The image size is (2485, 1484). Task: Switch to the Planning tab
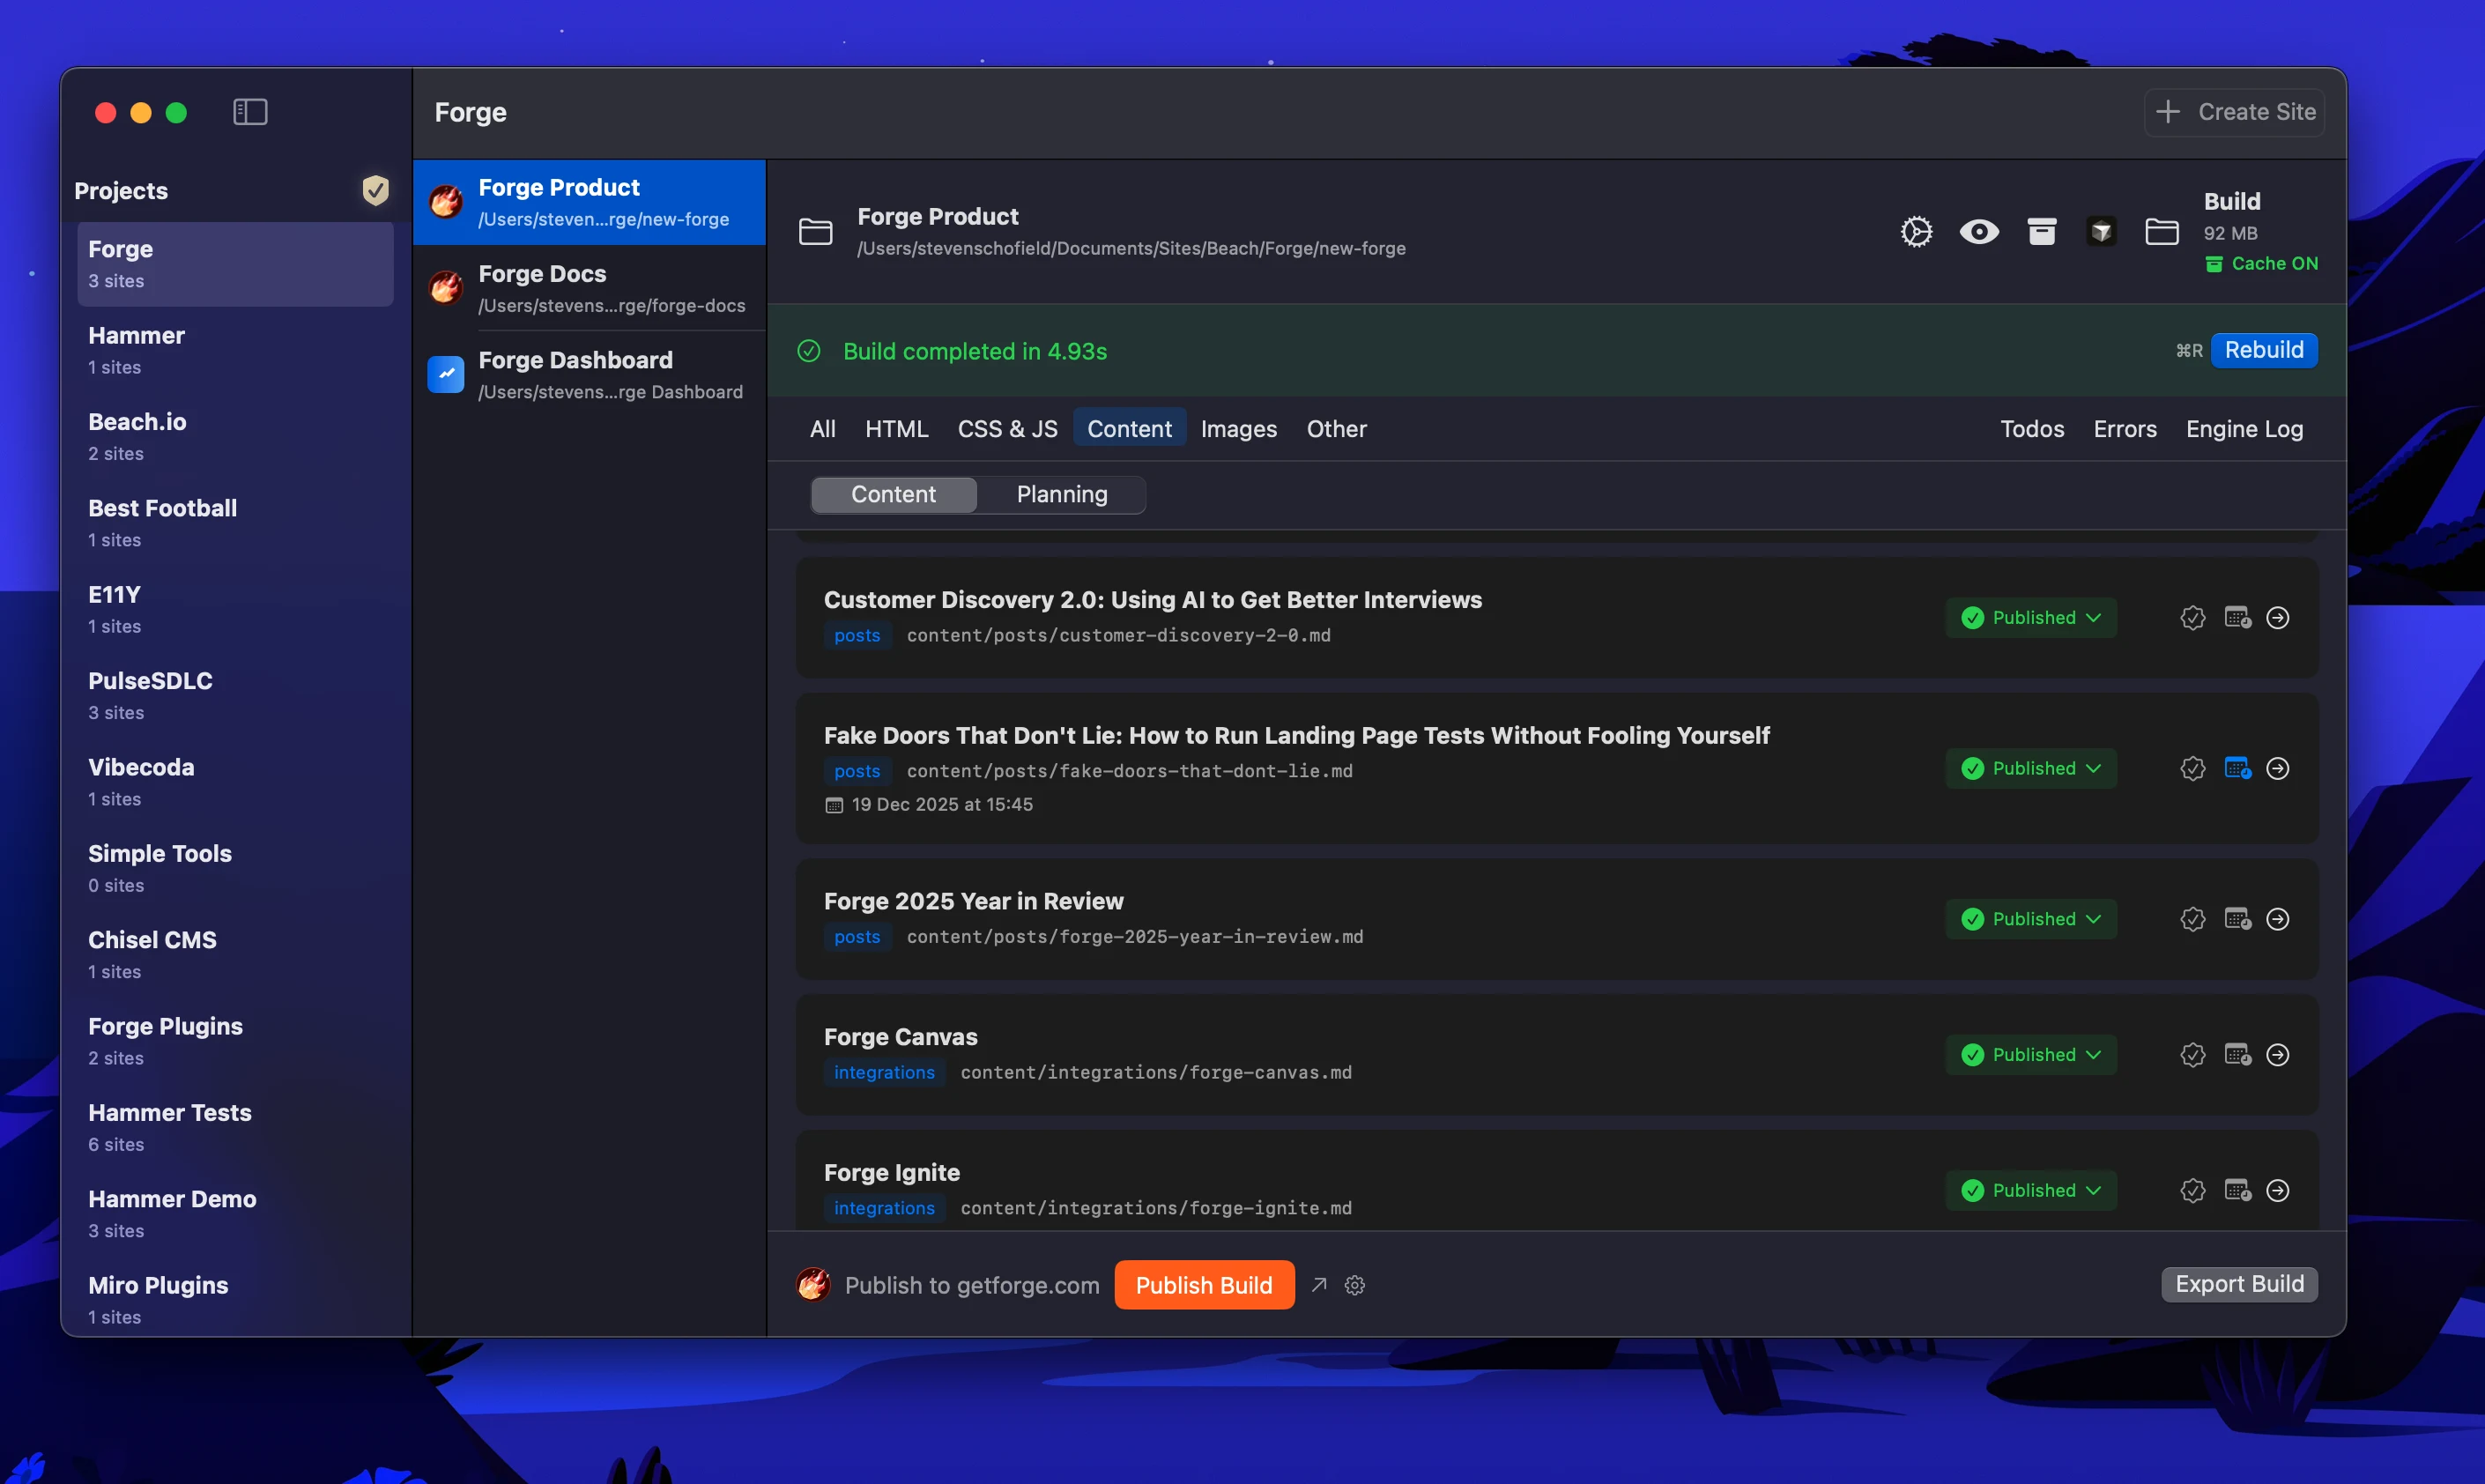click(1062, 494)
